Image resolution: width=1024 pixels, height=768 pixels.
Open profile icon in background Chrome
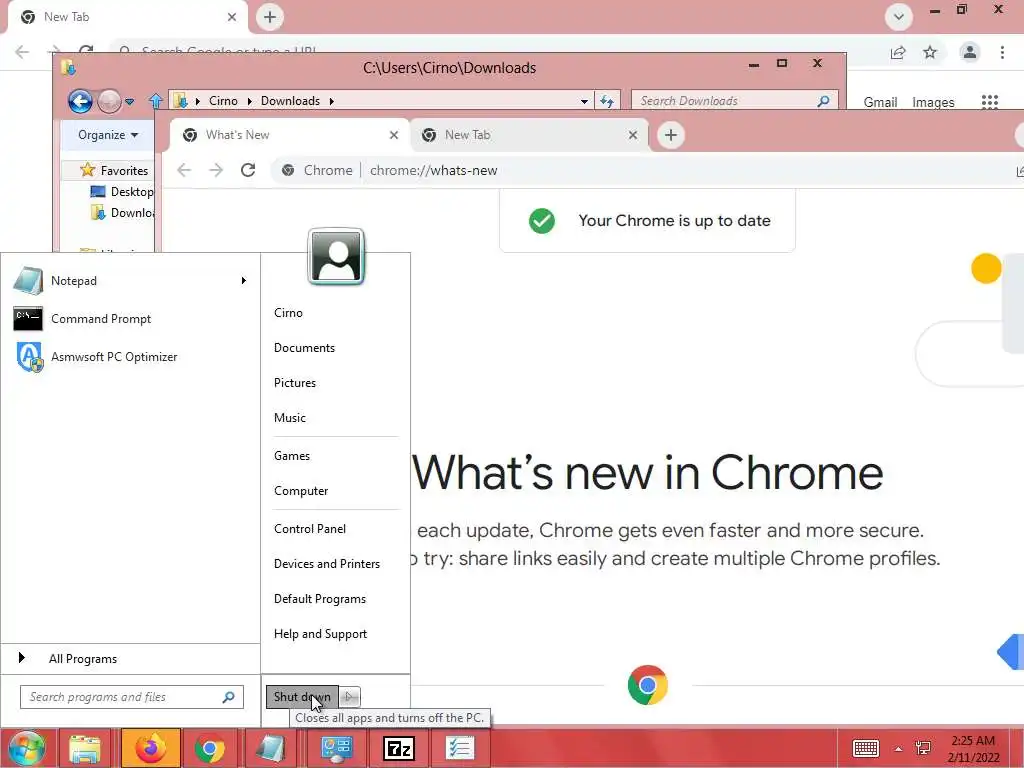(x=970, y=52)
